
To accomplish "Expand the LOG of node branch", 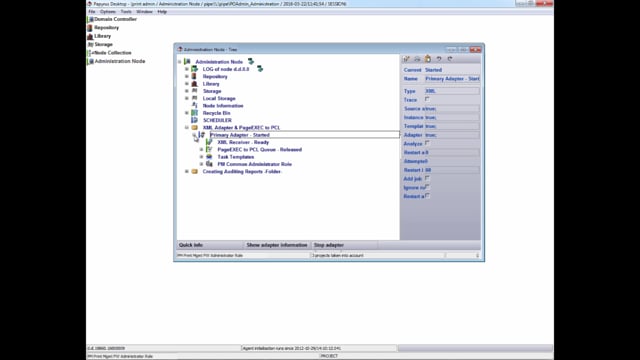I will point(187,69).
